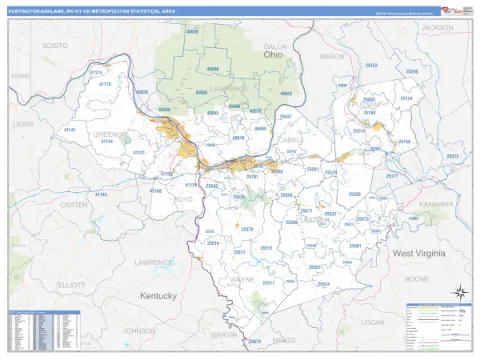Click ZIP code 25514

213,243
